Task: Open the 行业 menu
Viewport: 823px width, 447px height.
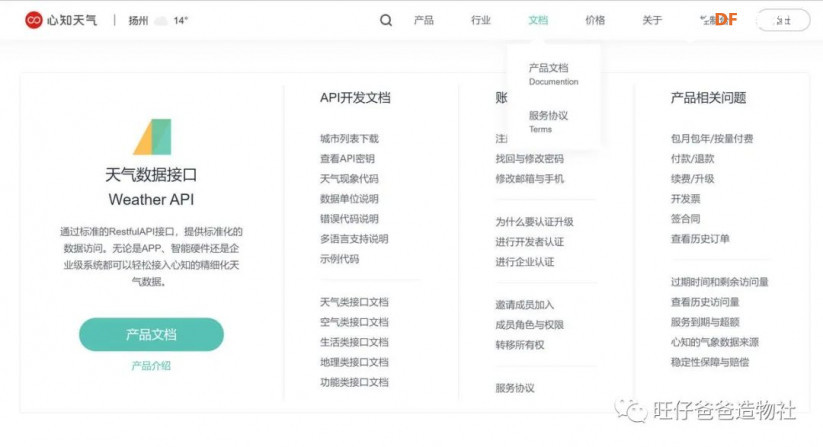Action: click(481, 20)
